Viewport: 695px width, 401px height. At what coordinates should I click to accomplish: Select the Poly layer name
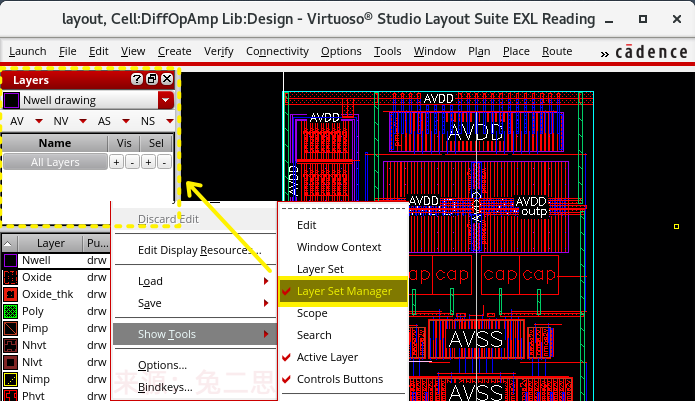(x=33, y=311)
